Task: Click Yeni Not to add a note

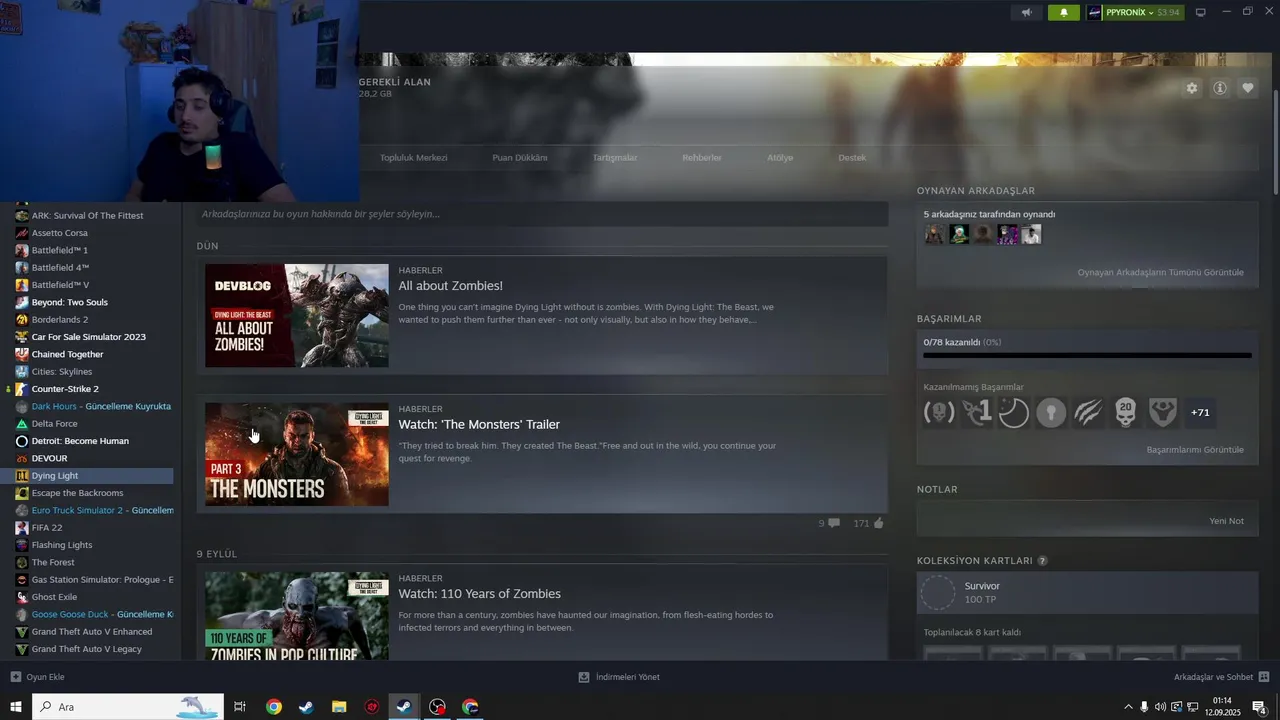Action: 1226,521
